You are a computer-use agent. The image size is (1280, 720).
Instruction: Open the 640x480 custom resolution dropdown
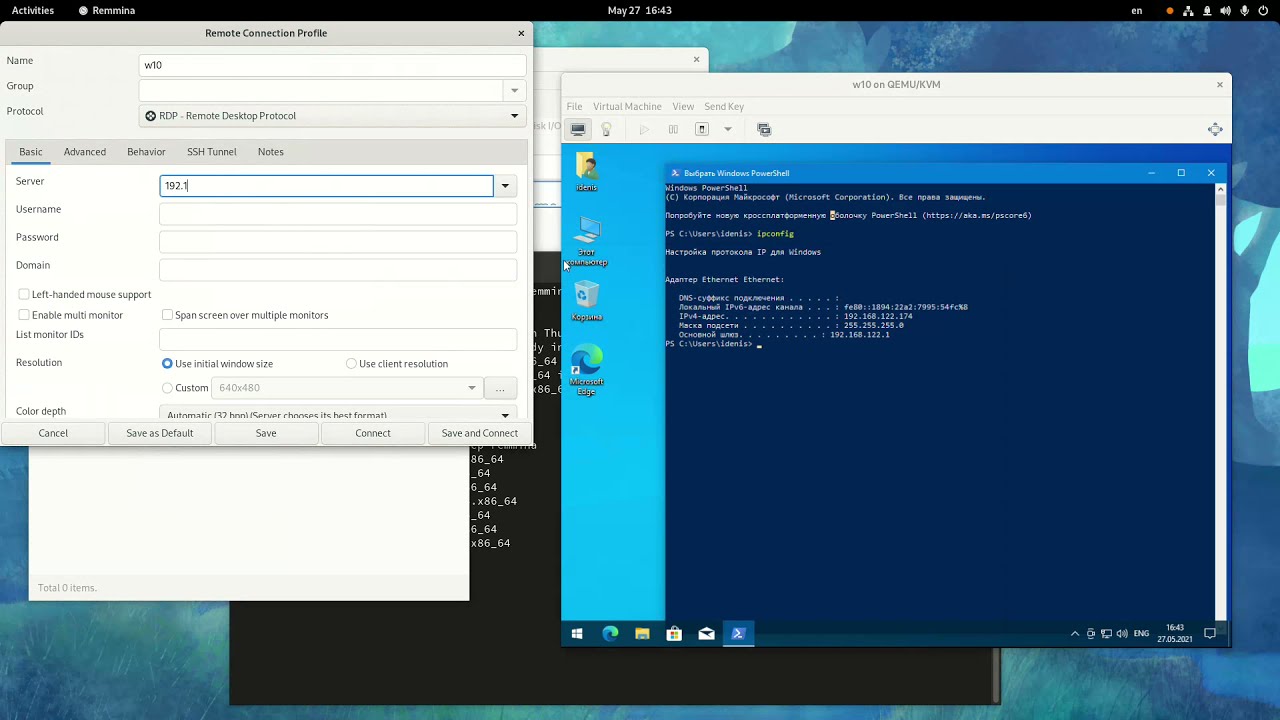click(347, 388)
